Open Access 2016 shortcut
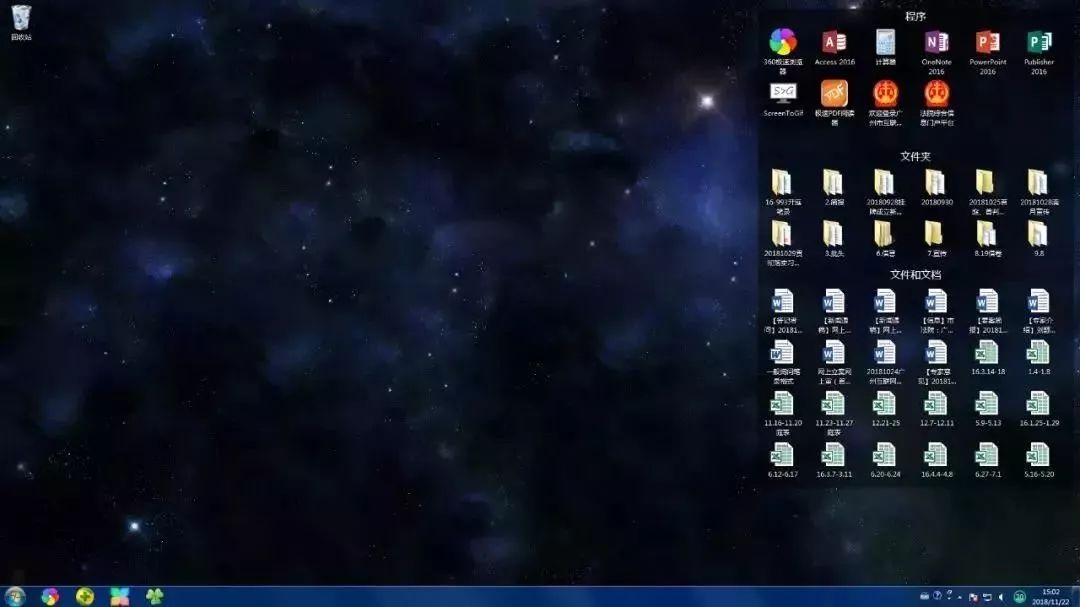This screenshot has height=607, width=1080. pyautogui.click(x=834, y=43)
